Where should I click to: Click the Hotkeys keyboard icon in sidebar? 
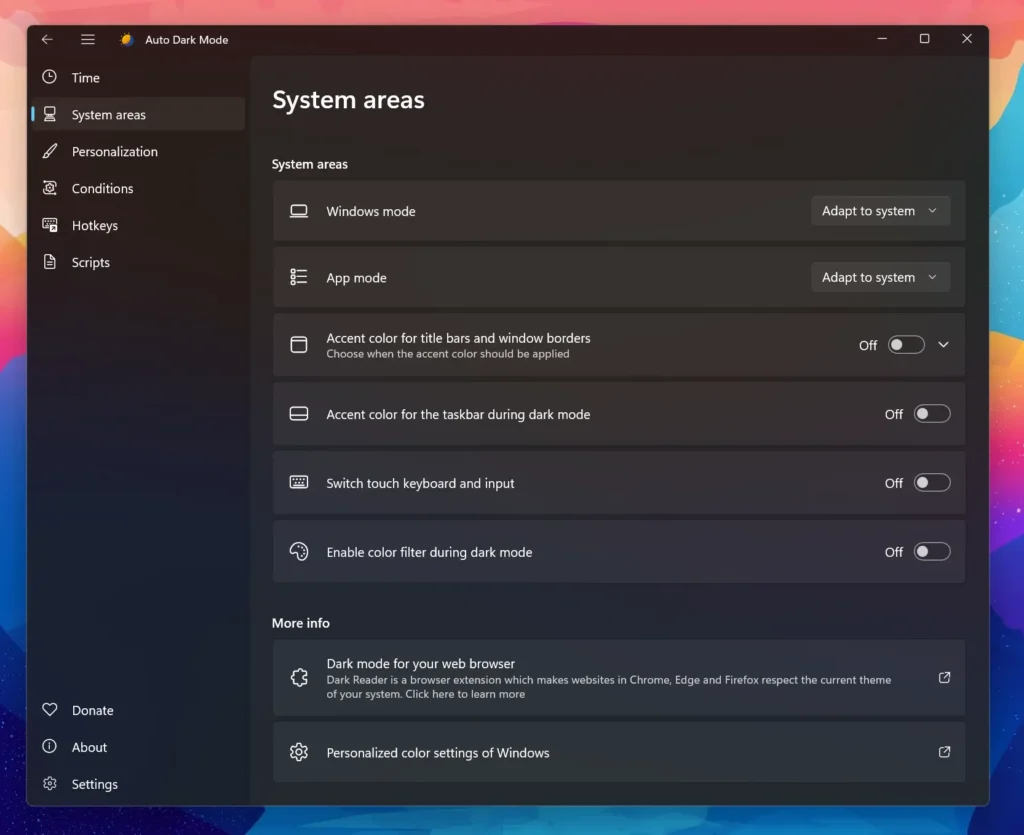click(x=50, y=225)
